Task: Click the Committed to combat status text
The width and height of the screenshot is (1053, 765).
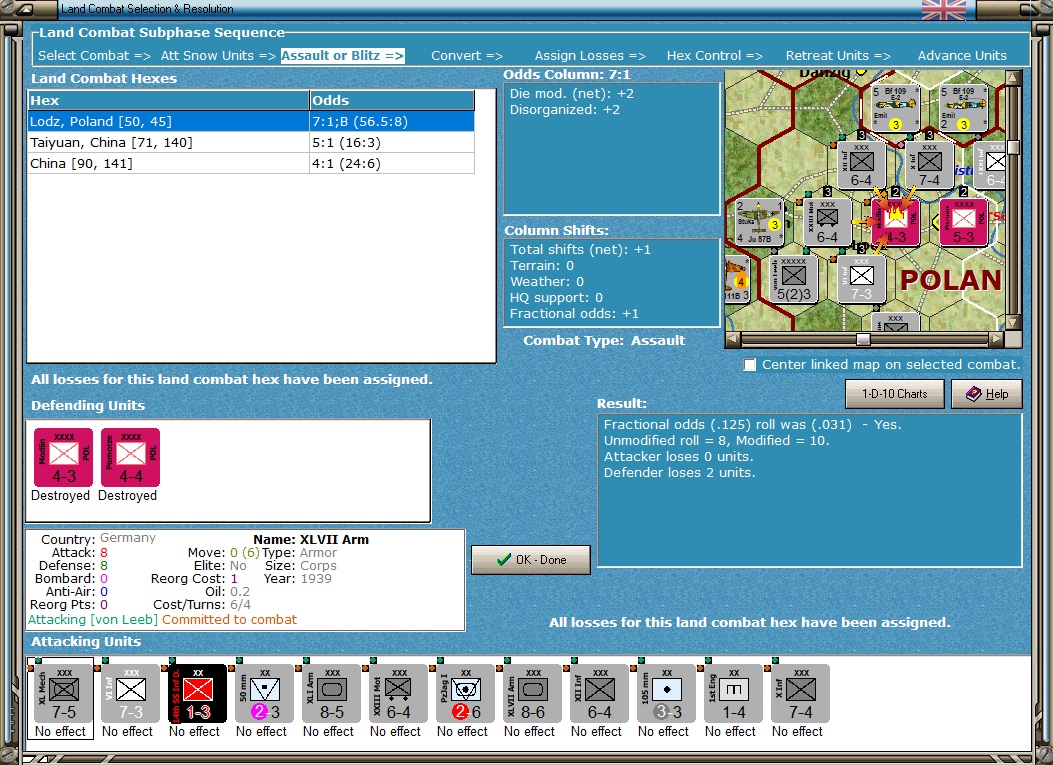Action: click(229, 620)
